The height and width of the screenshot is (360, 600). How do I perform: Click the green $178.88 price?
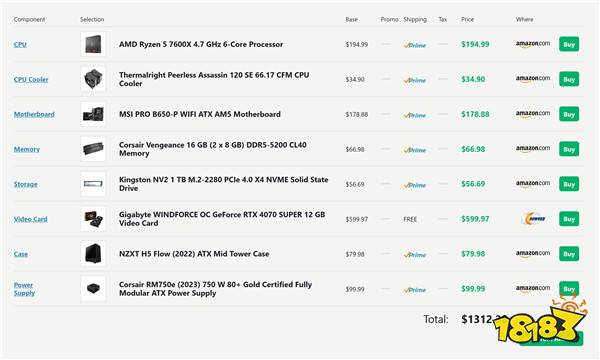(475, 114)
